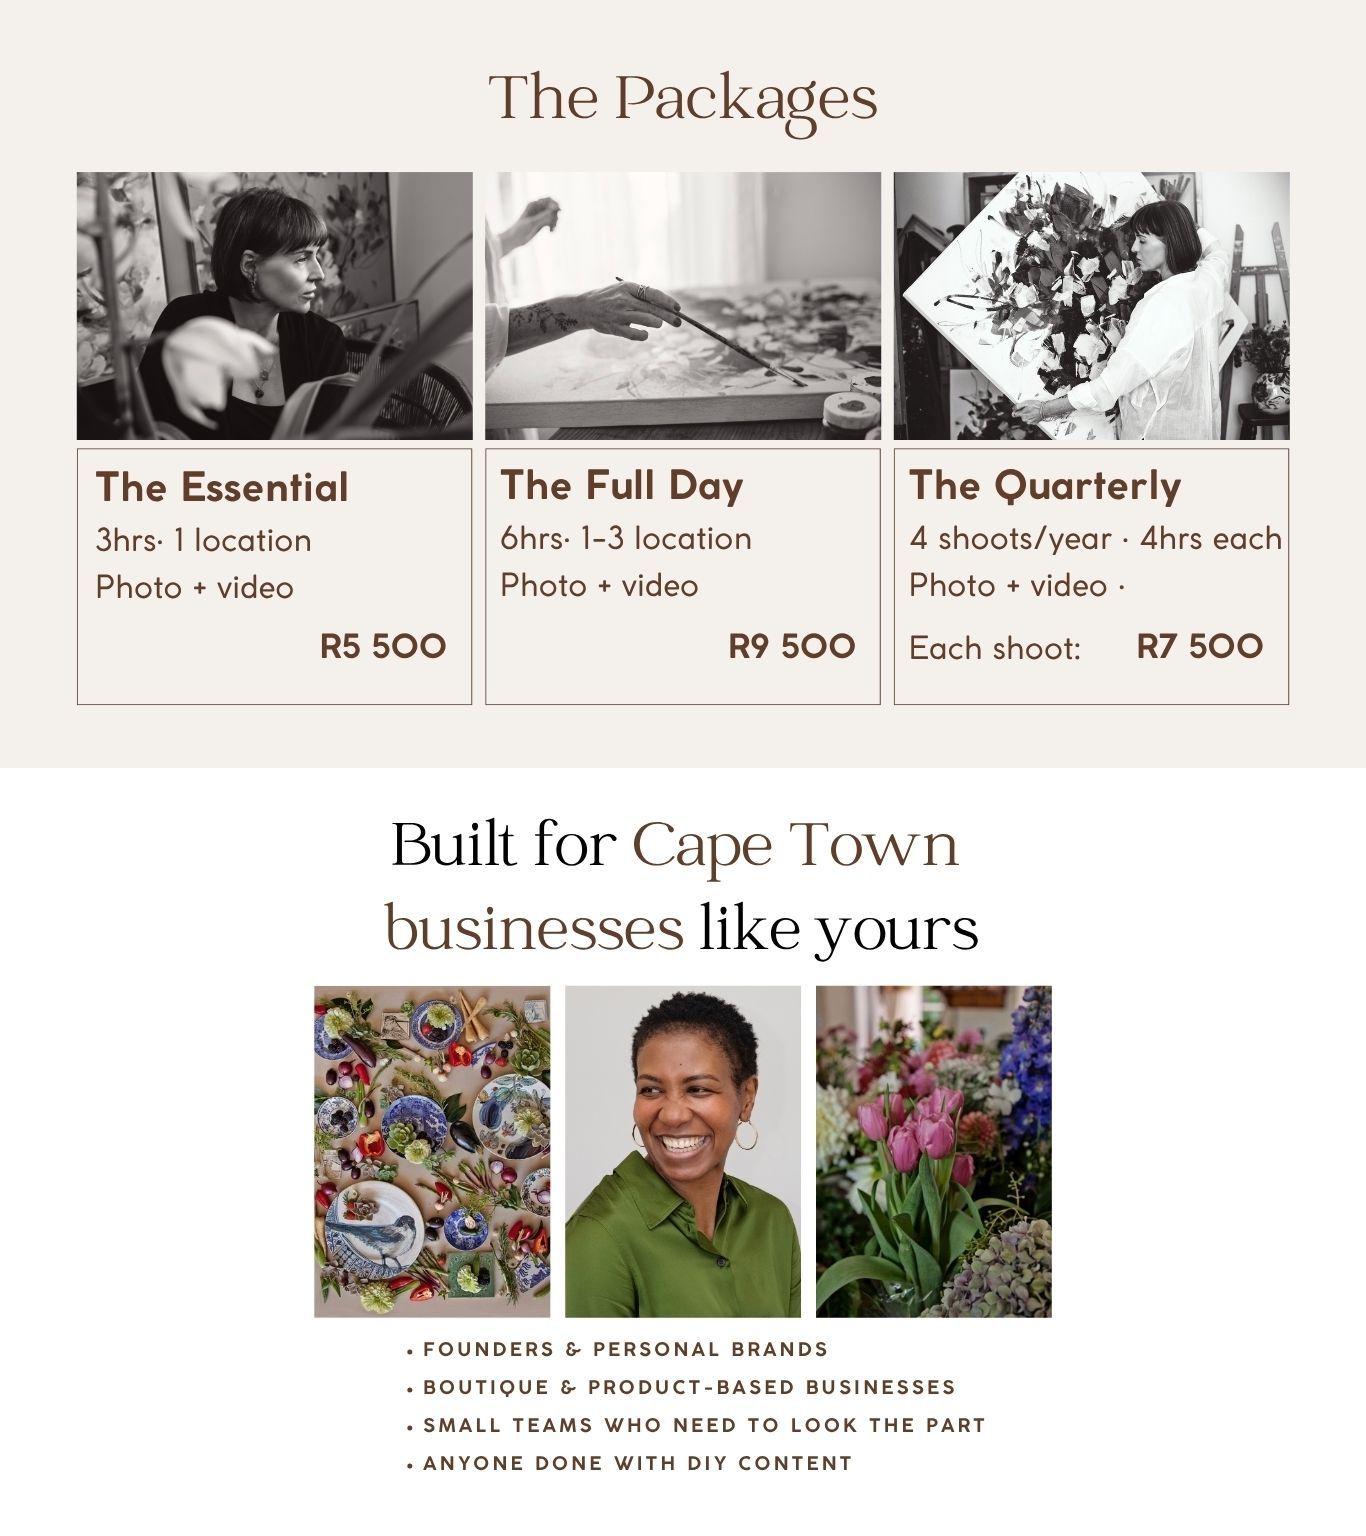Click the R5 500 price

[x=383, y=646]
